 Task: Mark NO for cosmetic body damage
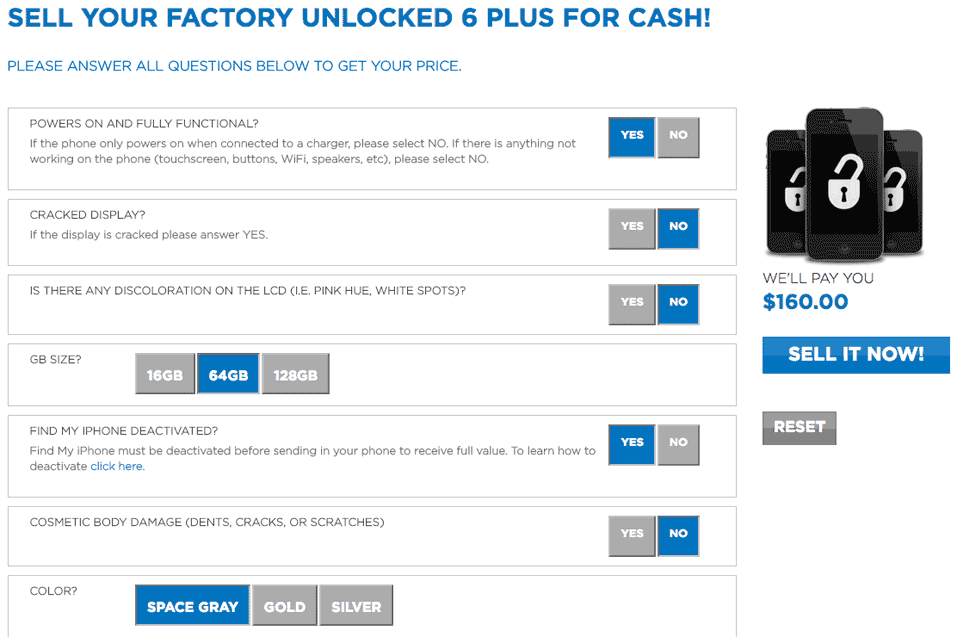678,536
